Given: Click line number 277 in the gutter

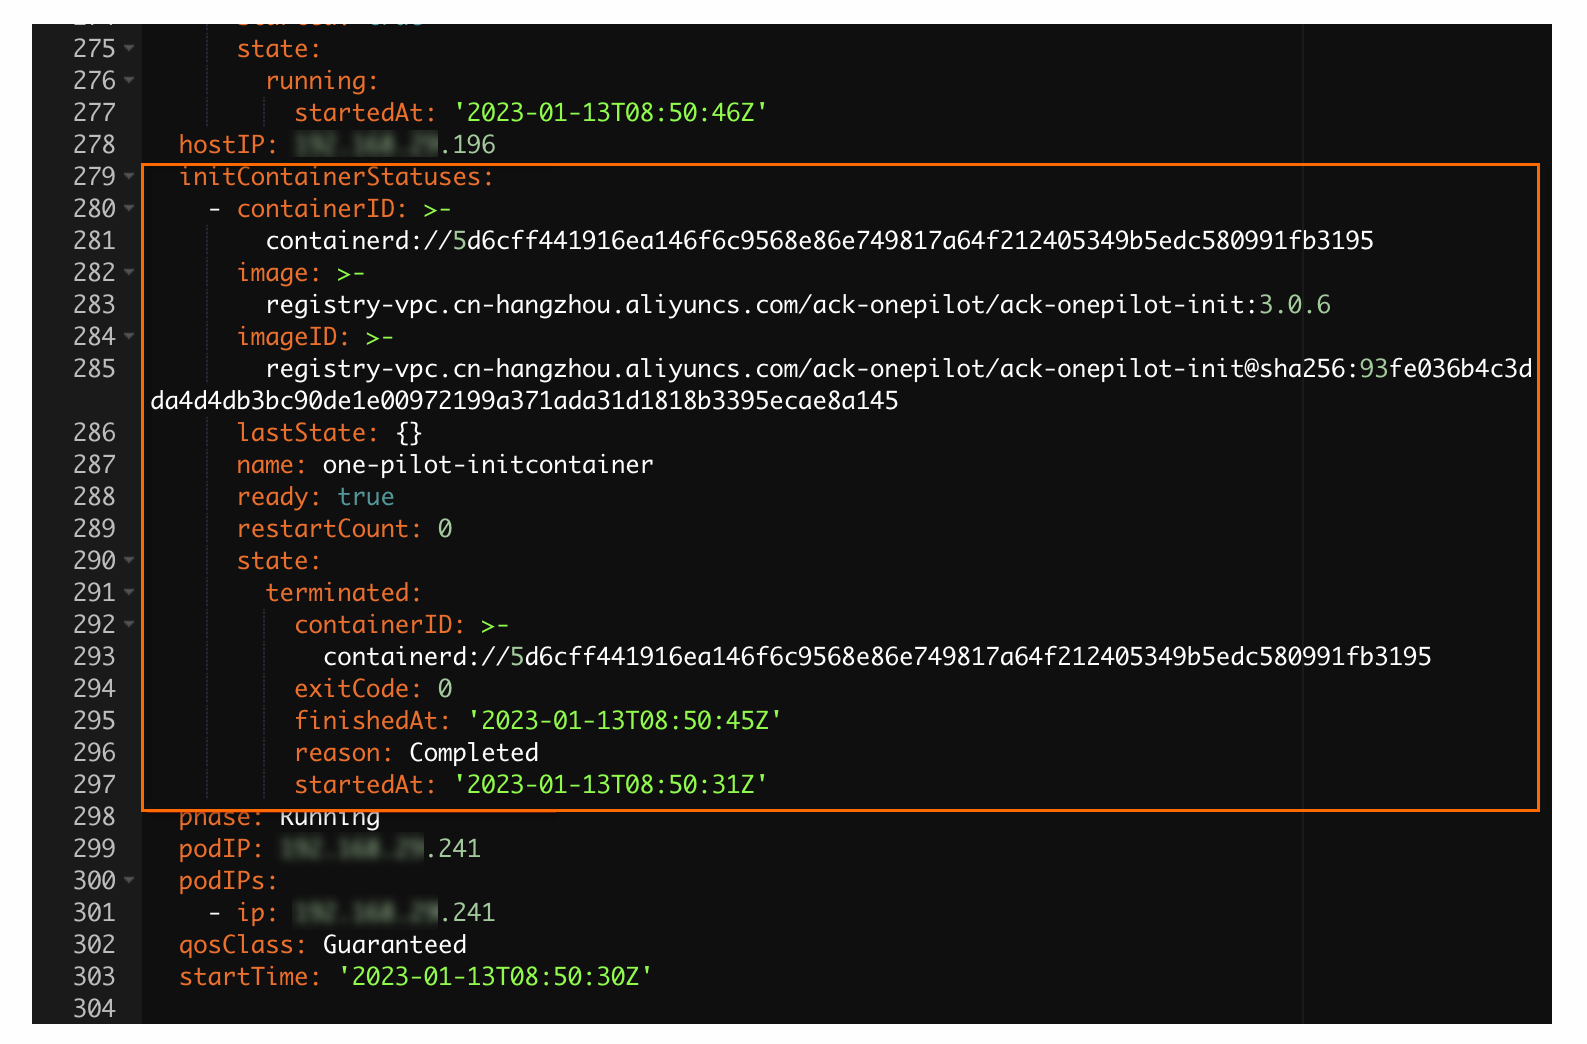Looking at the screenshot, I should point(94,112).
